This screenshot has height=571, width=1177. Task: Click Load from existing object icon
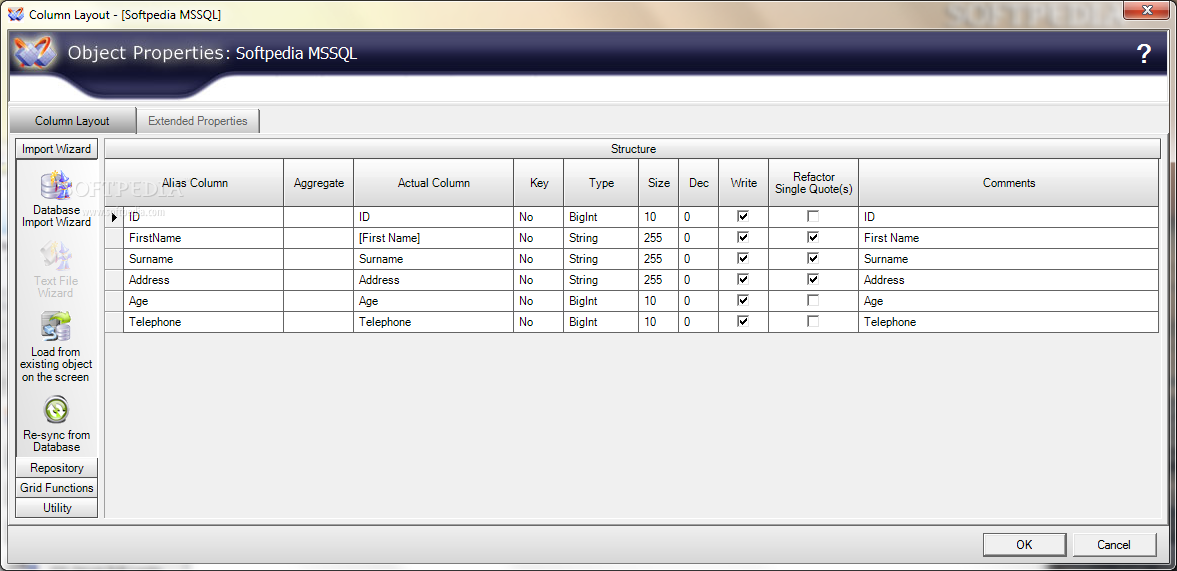click(x=56, y=327)
